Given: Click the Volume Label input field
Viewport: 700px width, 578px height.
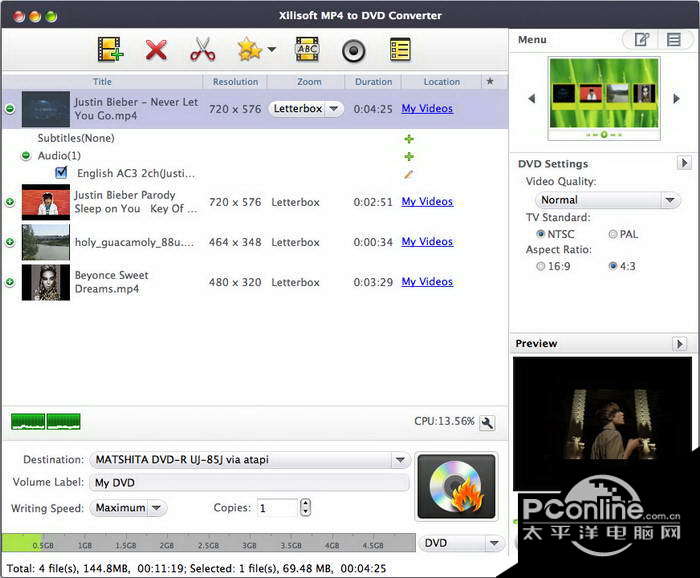Looking at the screenshot, I should coord(249,482).
